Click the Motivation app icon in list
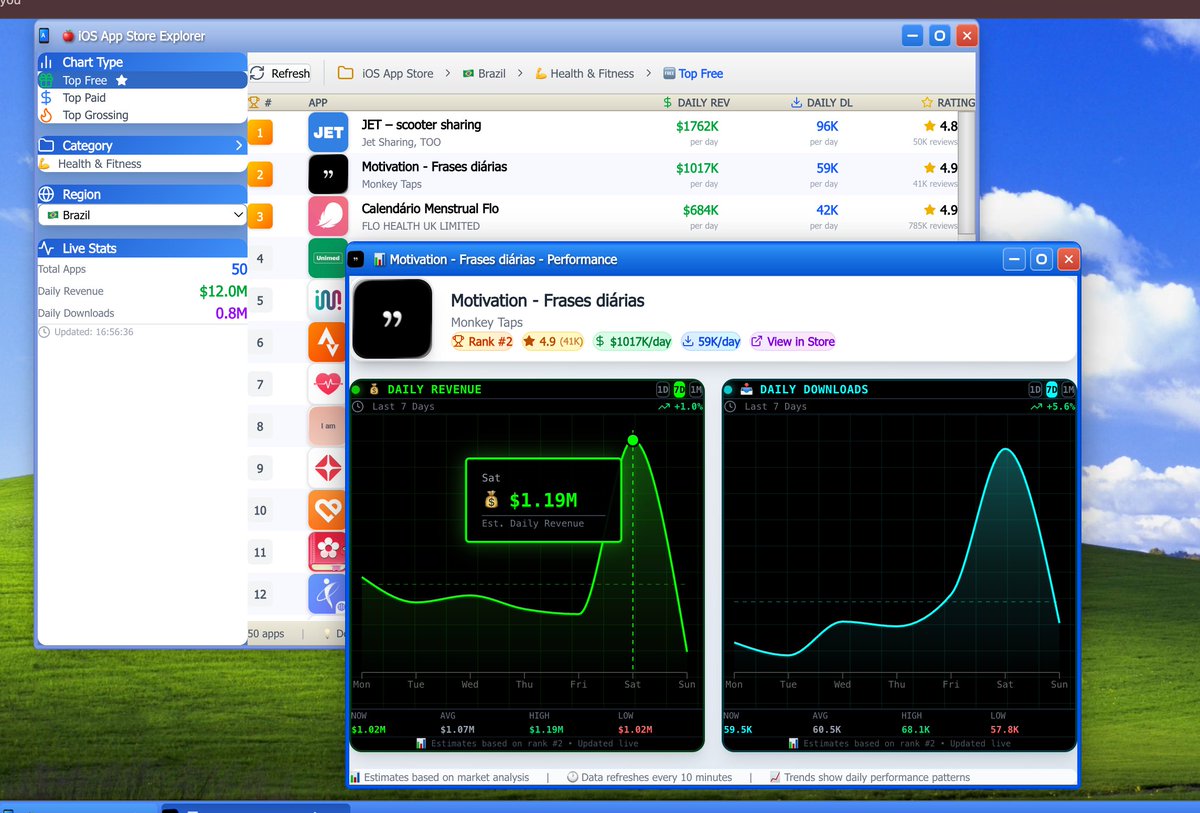The image size is (1200, 813). tap(328, 174)
